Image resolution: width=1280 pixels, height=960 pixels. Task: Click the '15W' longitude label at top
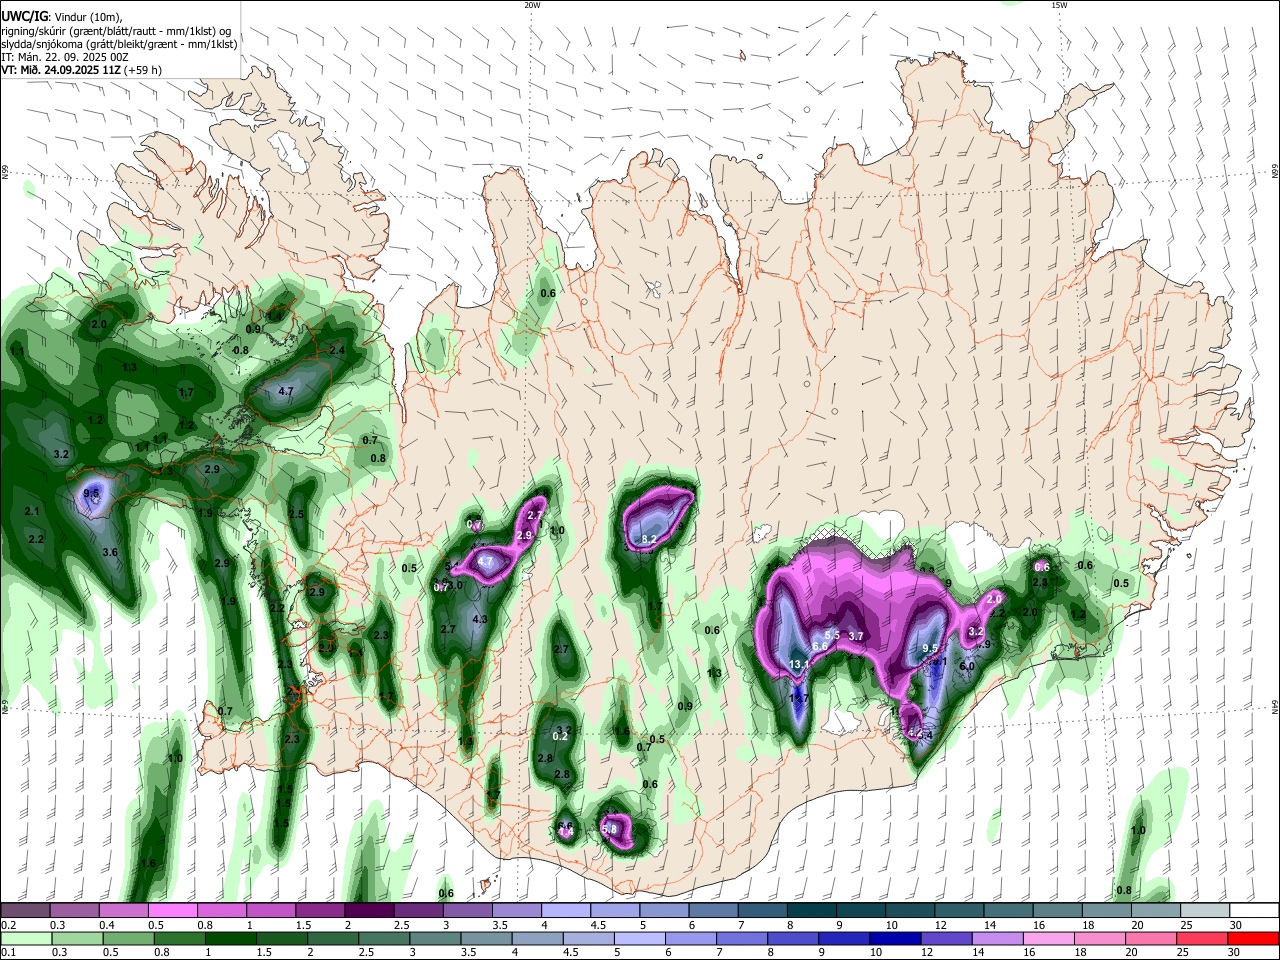click(1059, 5)
